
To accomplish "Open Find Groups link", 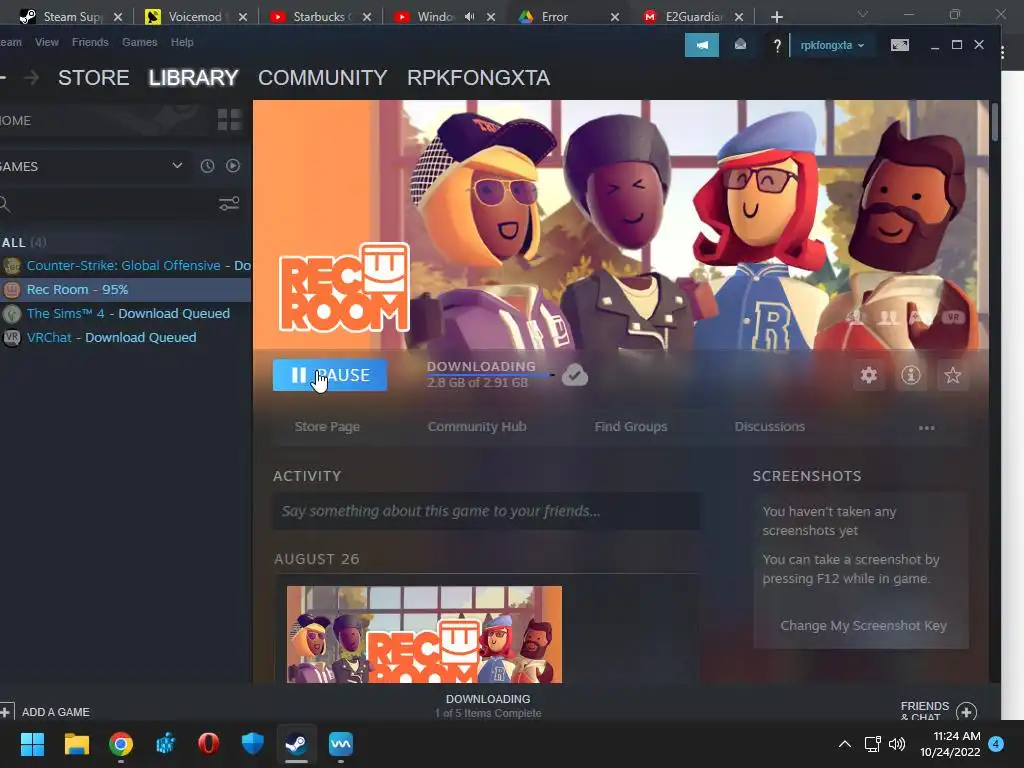I will coord(631,426).
